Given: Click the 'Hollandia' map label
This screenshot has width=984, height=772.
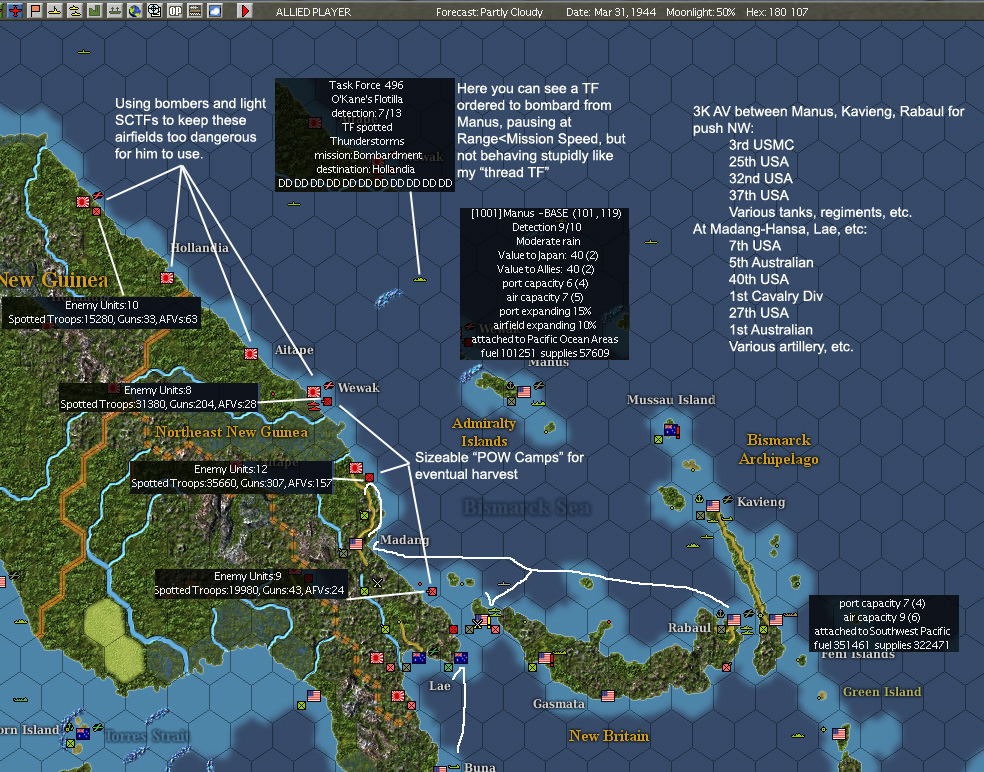Looking at the screenshot, I should point(200,248).
